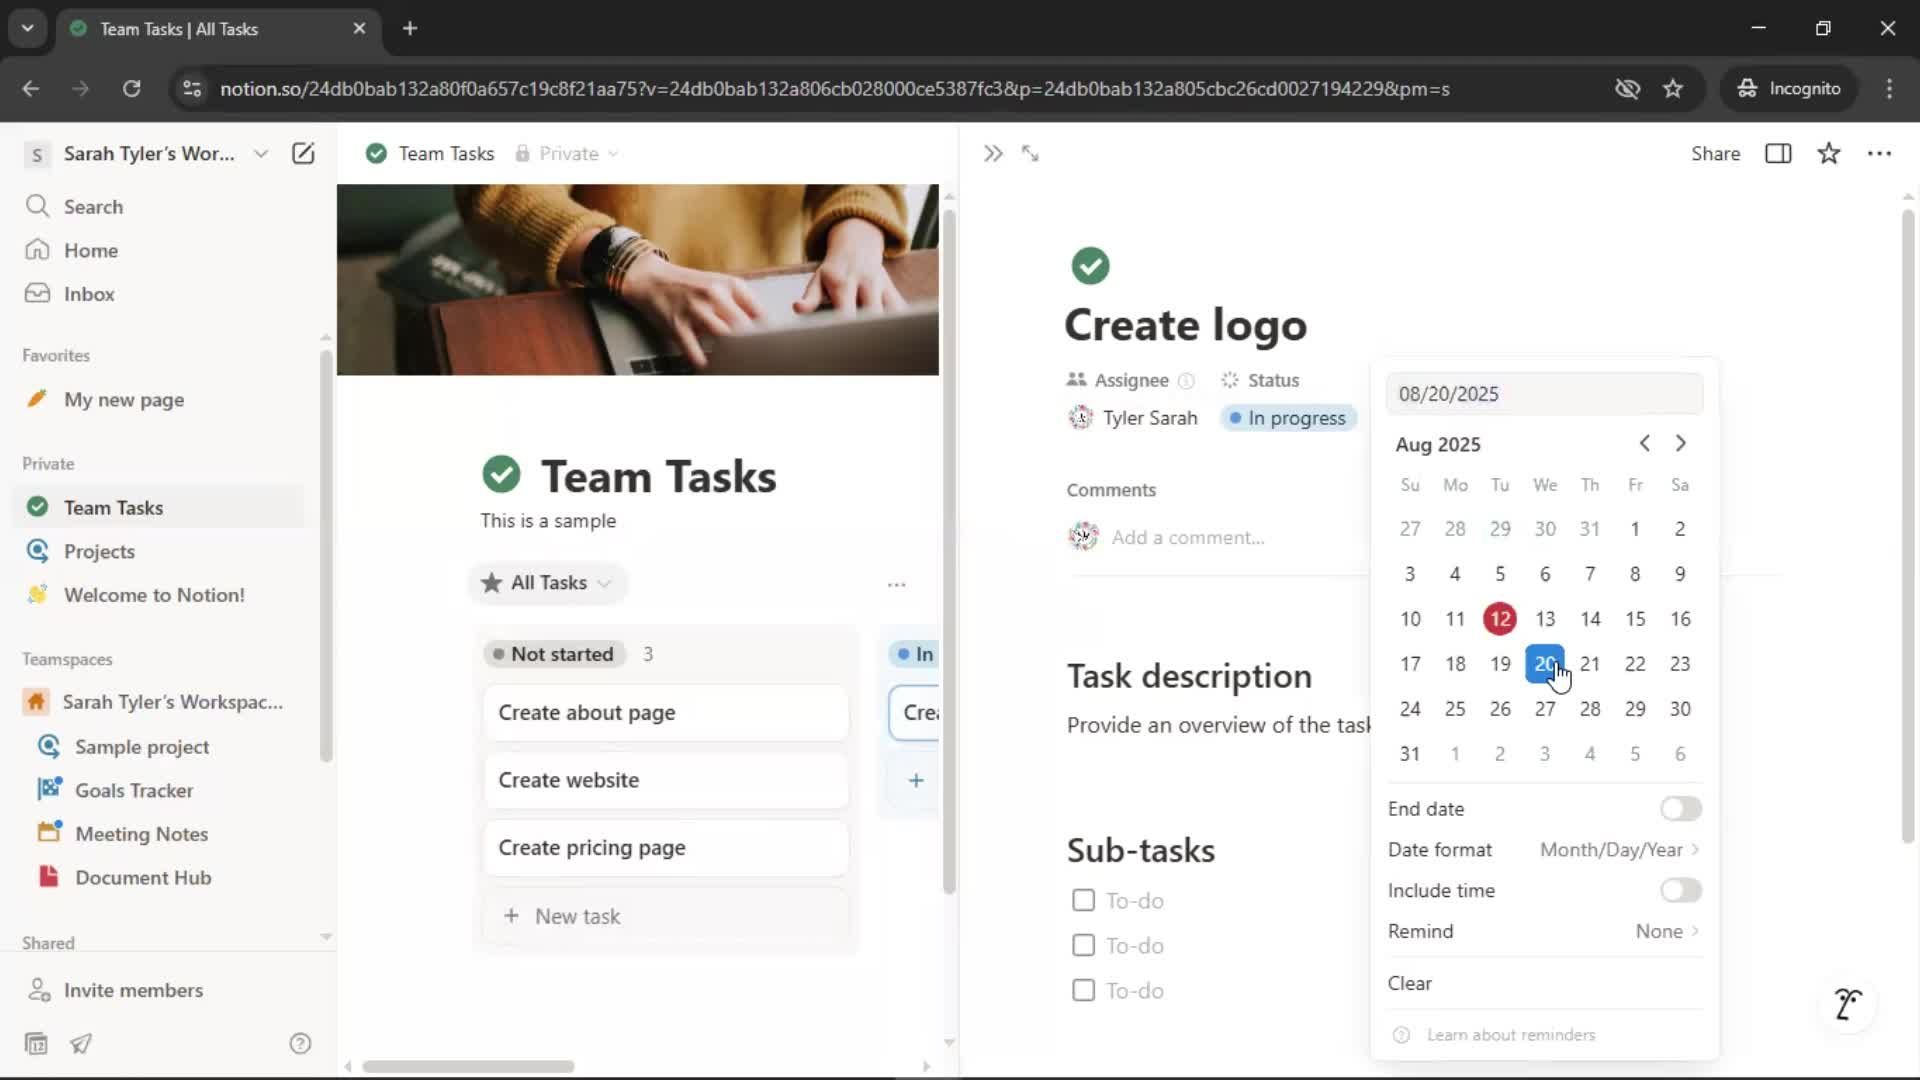Toggle the End date switch
The height and width of the screenshot is (1080, 1920).
tap(1680, 809)
